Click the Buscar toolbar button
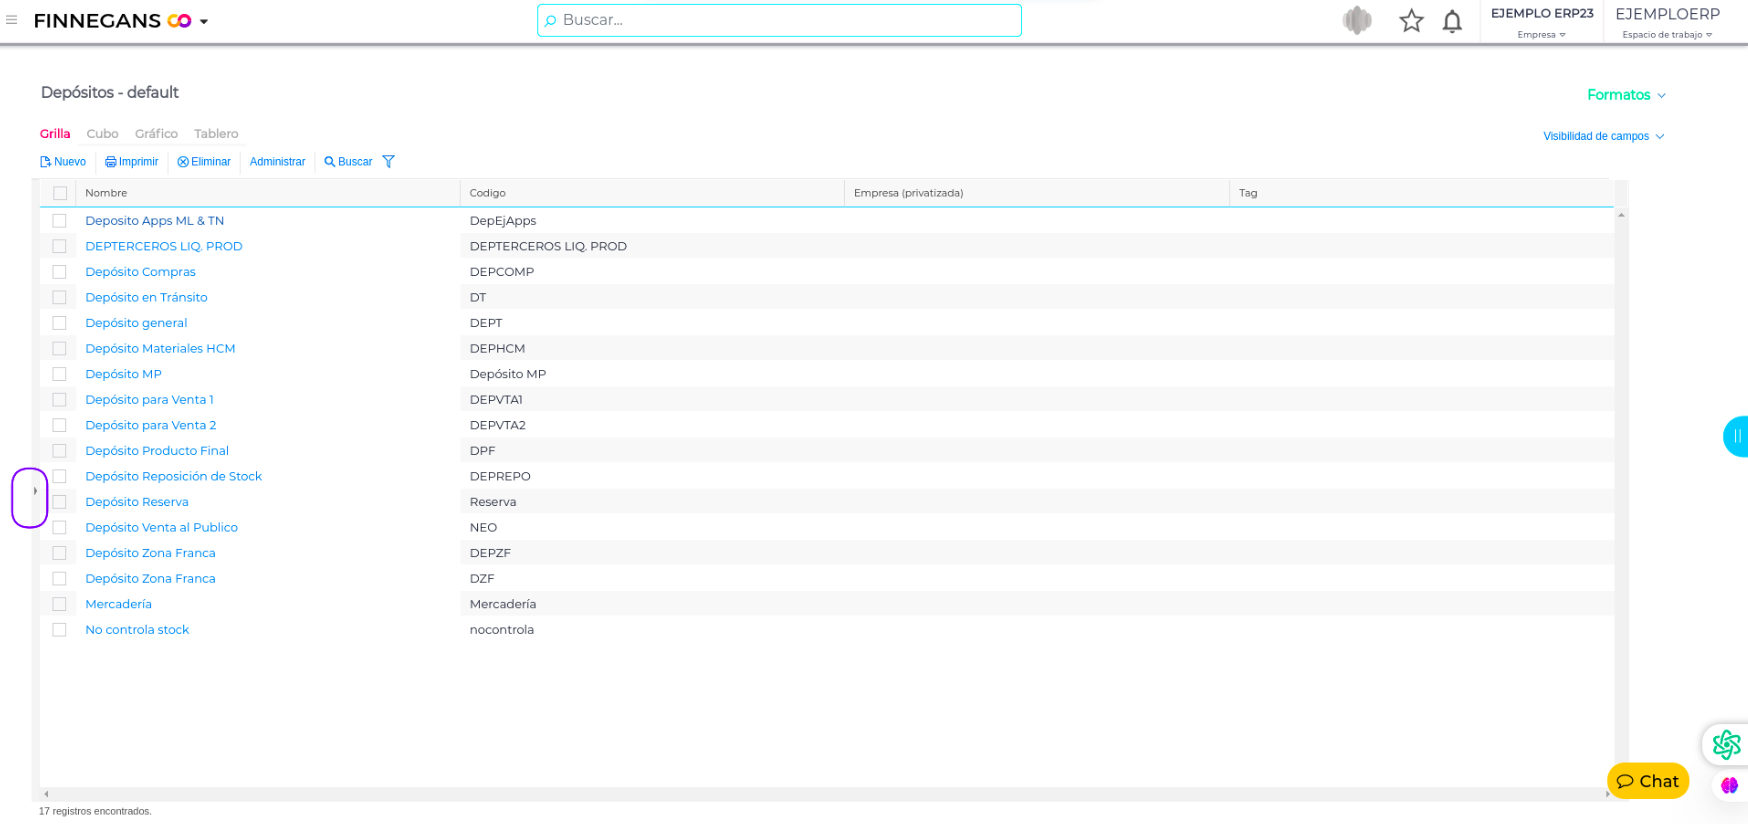The height and width of the screenshot is (824, 1748). click(348, 162)
